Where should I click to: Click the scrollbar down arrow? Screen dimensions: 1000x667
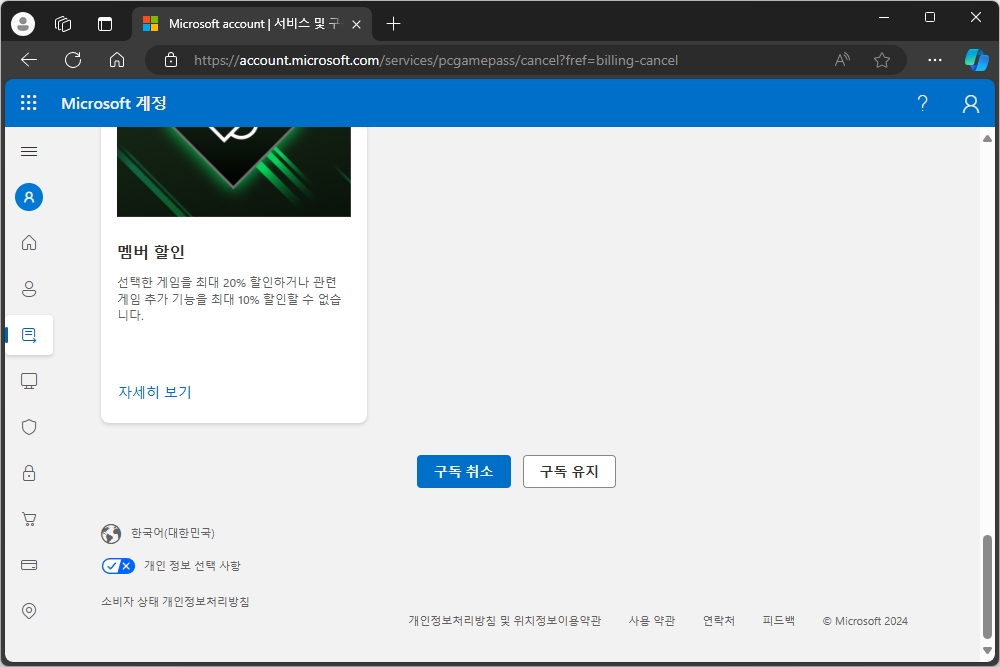tap(987, 650)
